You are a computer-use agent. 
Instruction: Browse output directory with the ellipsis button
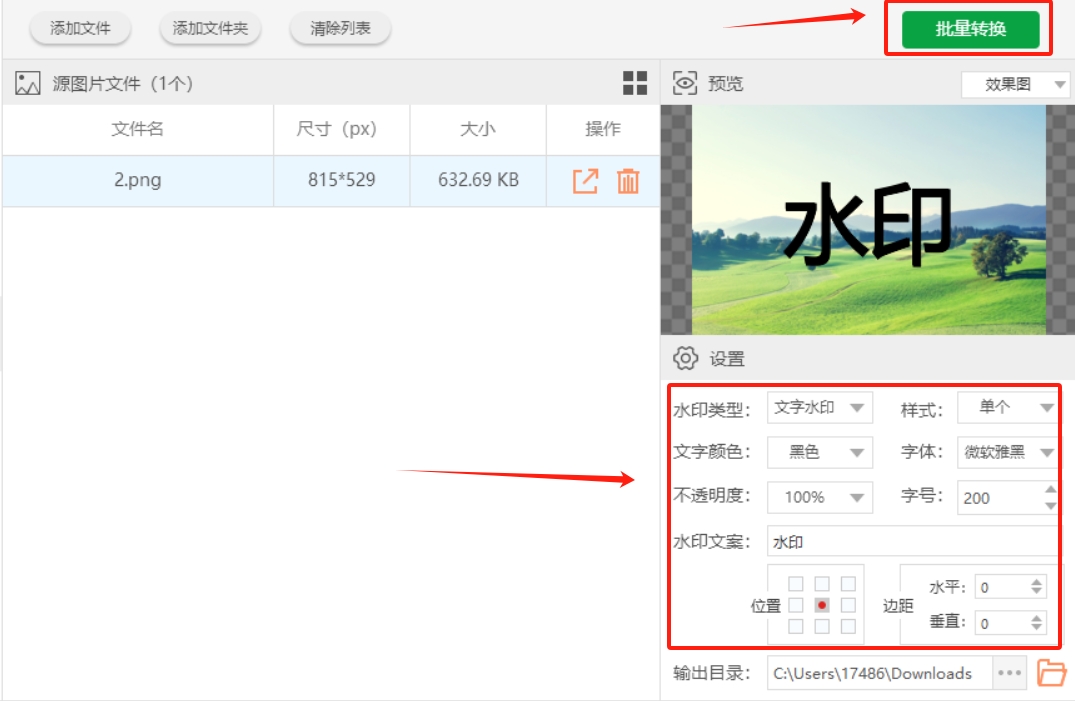(x=1010, y=673)
